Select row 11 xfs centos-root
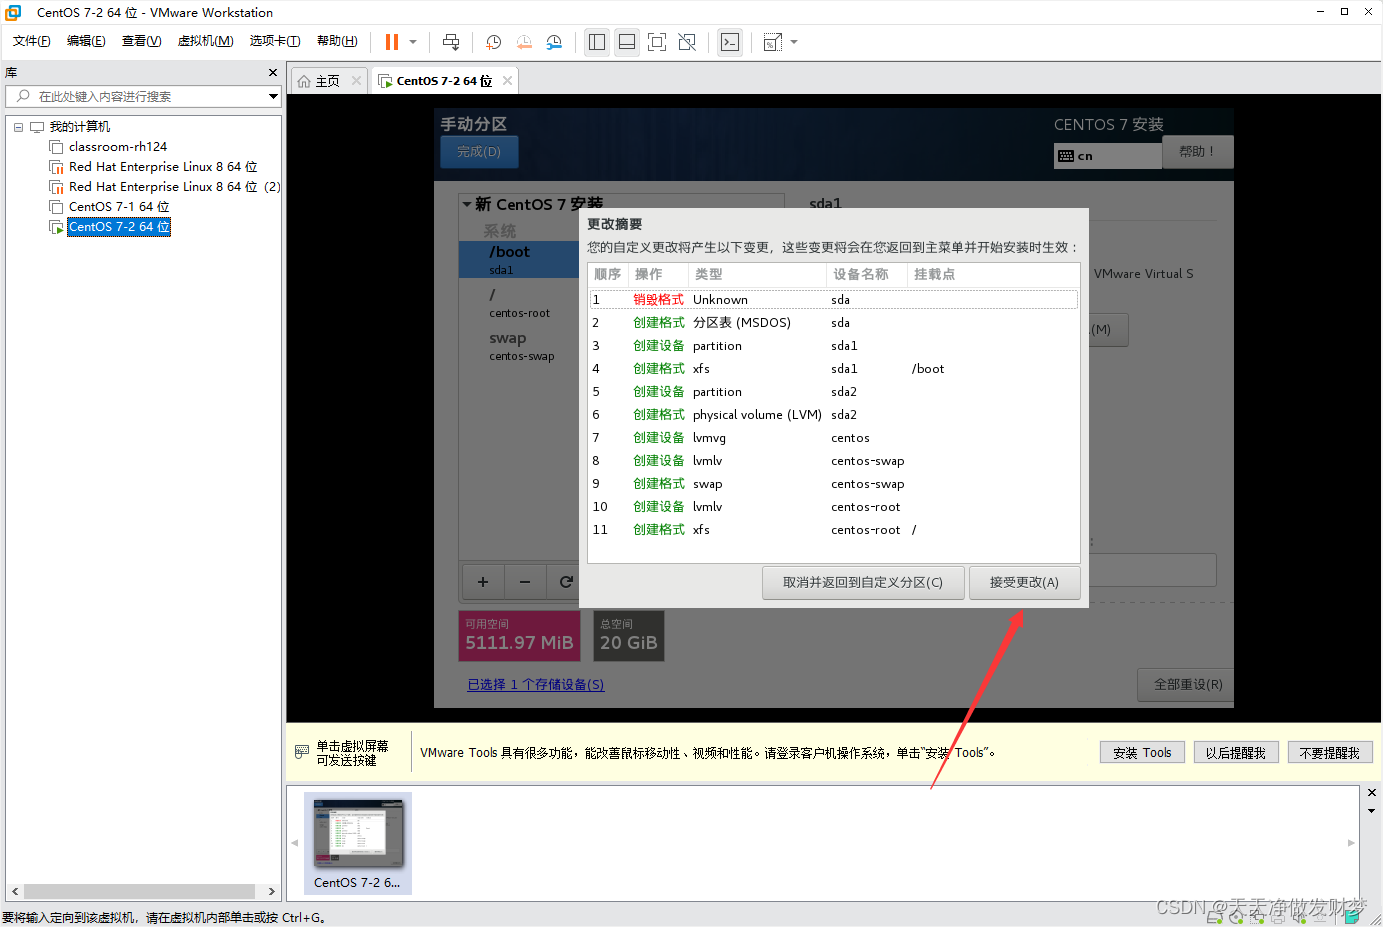 834,530
